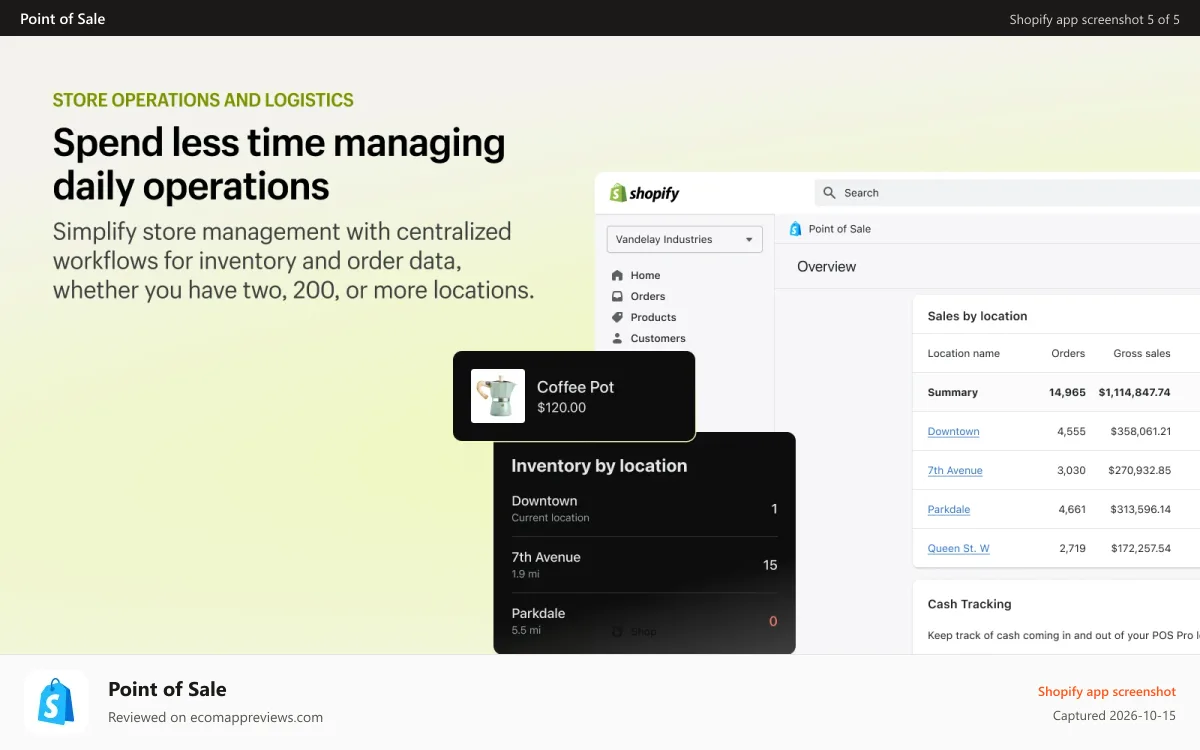
Task: Click the Current location label under Downtown
Action: (x=550, y=518)
